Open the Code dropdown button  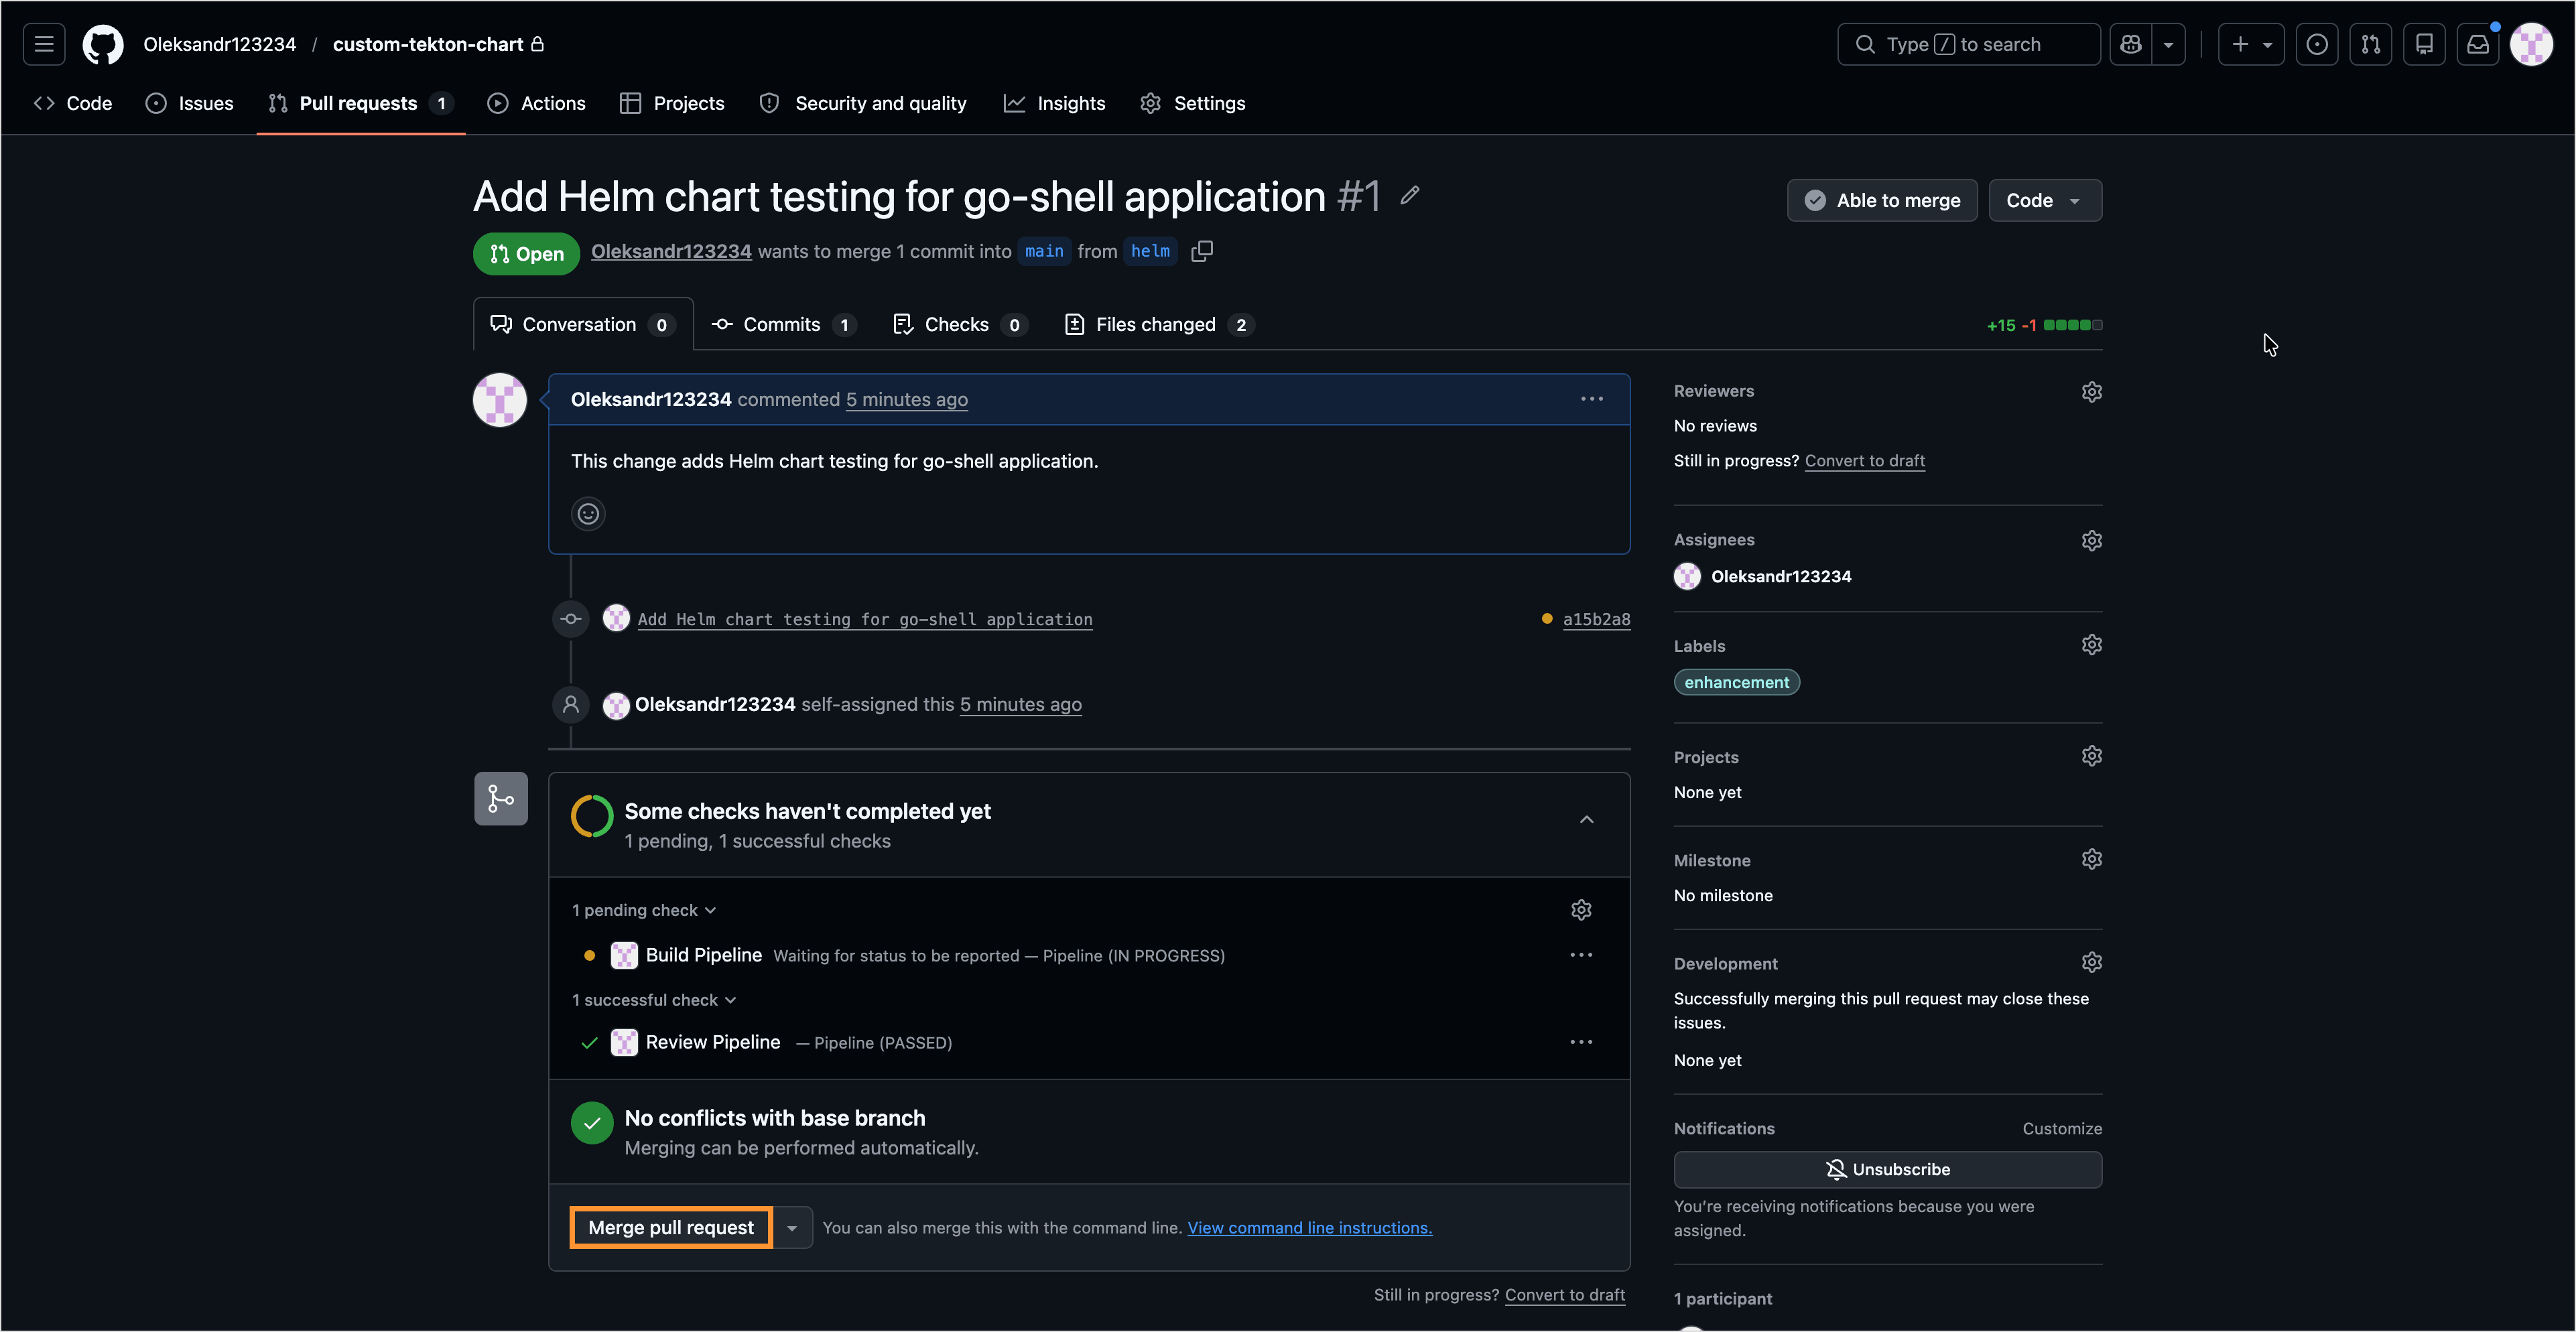2045,200
